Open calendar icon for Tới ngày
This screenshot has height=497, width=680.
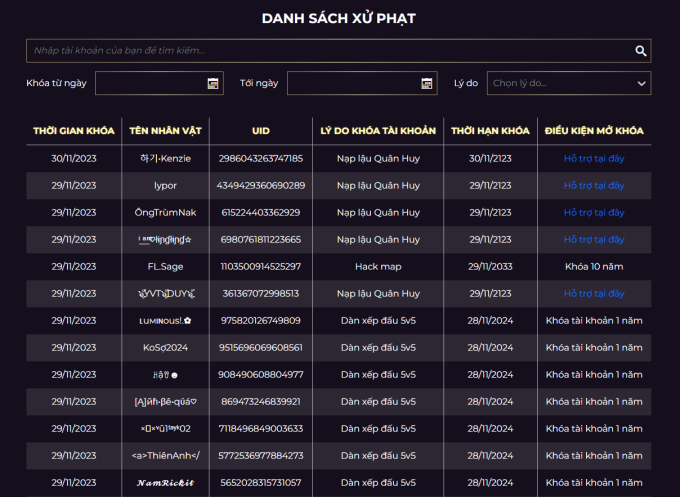(x=427, y=84)
